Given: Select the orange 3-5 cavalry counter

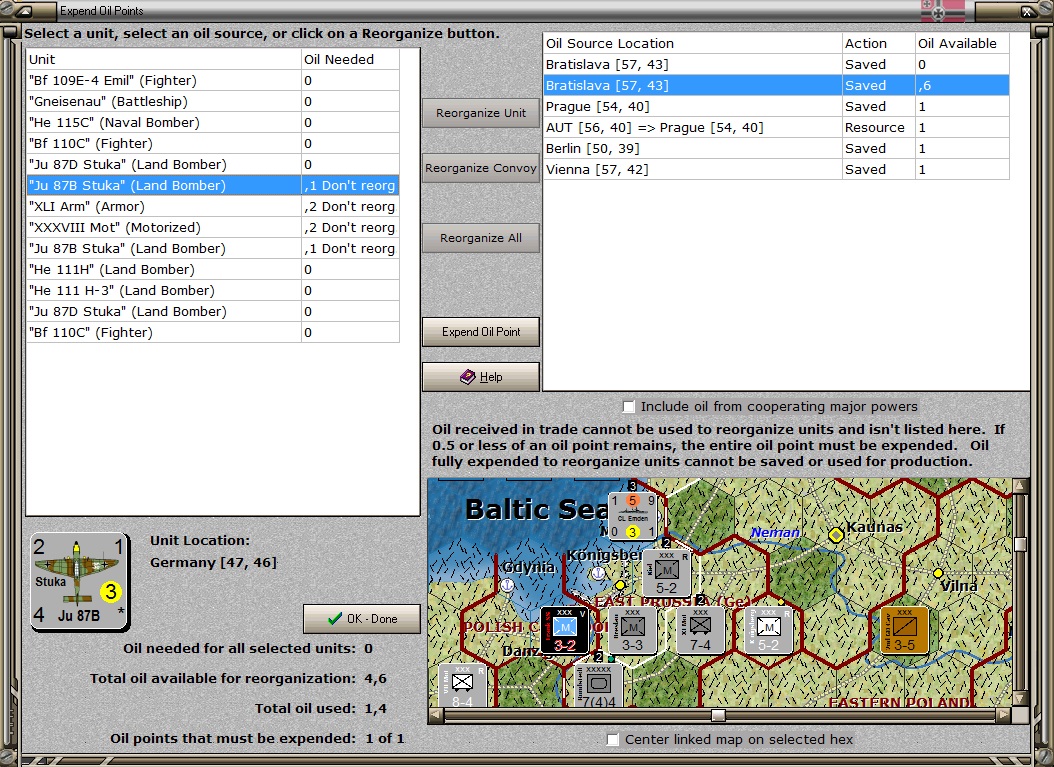Looking at the screenshot, I should [904, 630].
